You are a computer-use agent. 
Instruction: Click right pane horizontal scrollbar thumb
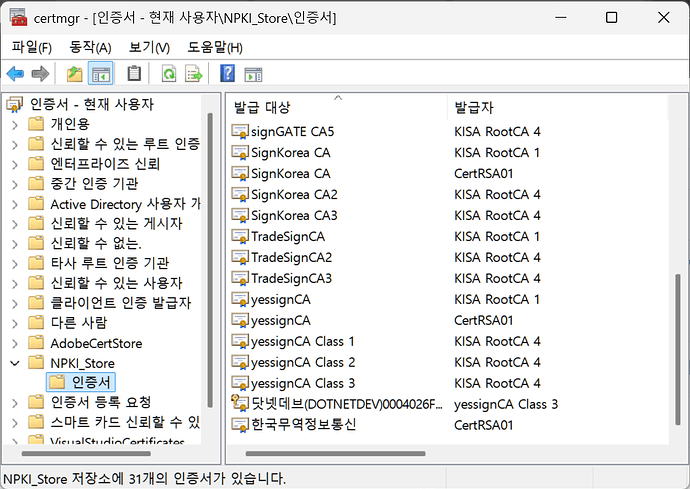coord(335,454)
